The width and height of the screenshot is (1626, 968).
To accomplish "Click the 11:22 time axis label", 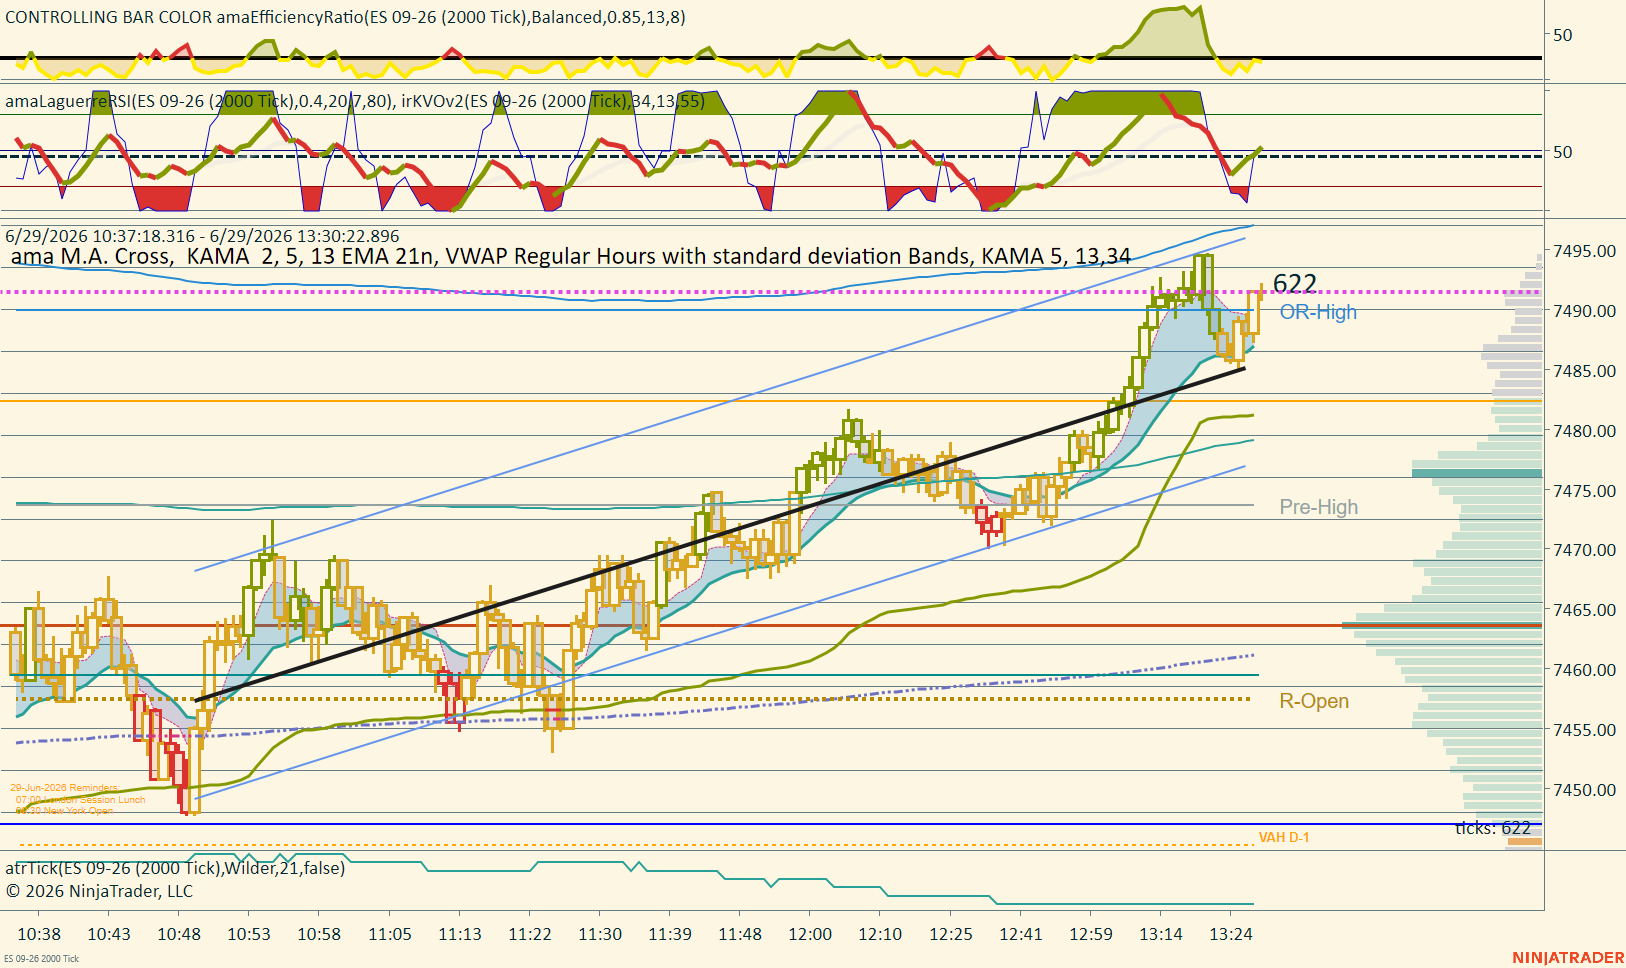I will click(530, 934).
